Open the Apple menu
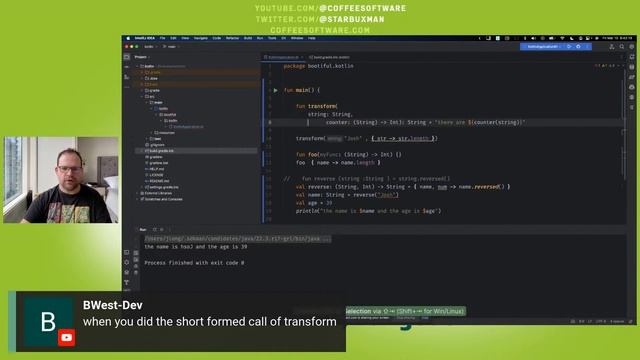Screen dimensions: 640x360 pyautogui.click(x=128, y=38)
